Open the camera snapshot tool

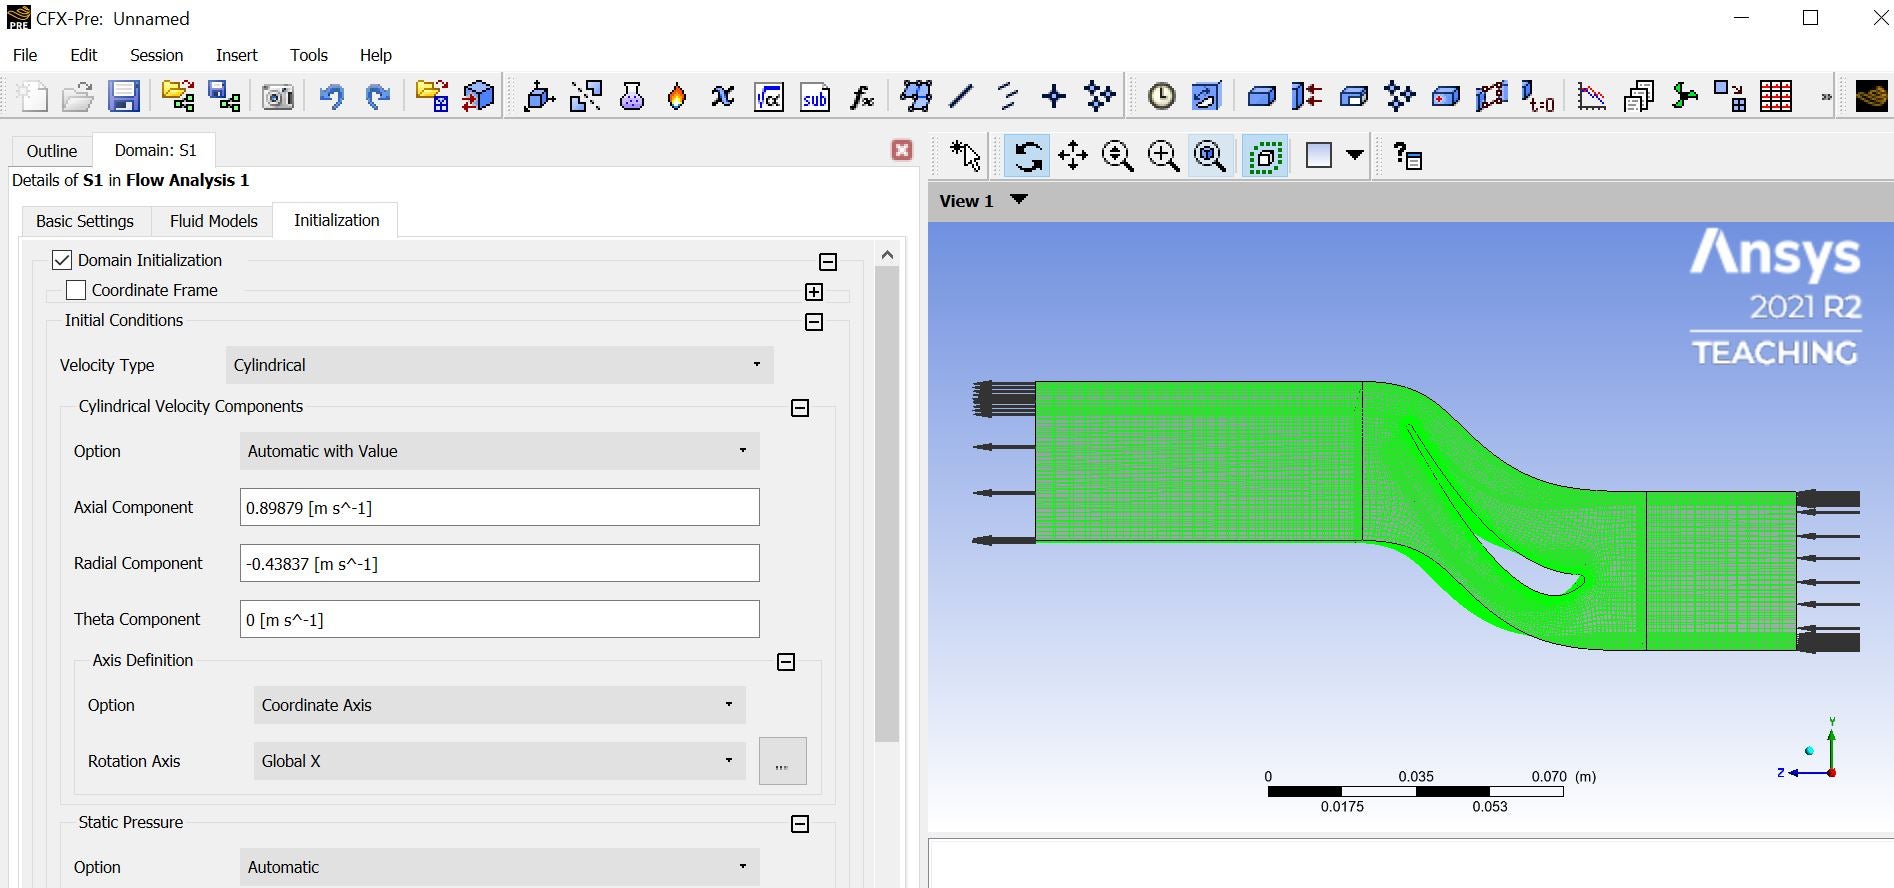coord(278,97)
